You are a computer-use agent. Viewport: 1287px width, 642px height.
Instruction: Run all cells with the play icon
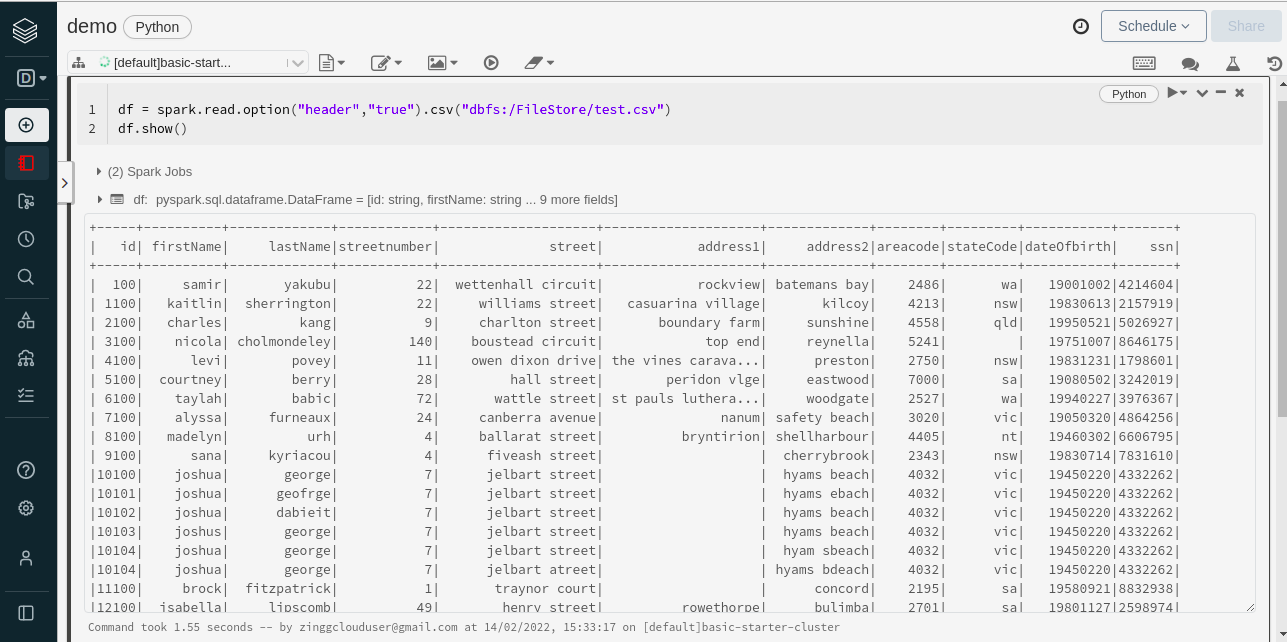(x=491, y=62)
